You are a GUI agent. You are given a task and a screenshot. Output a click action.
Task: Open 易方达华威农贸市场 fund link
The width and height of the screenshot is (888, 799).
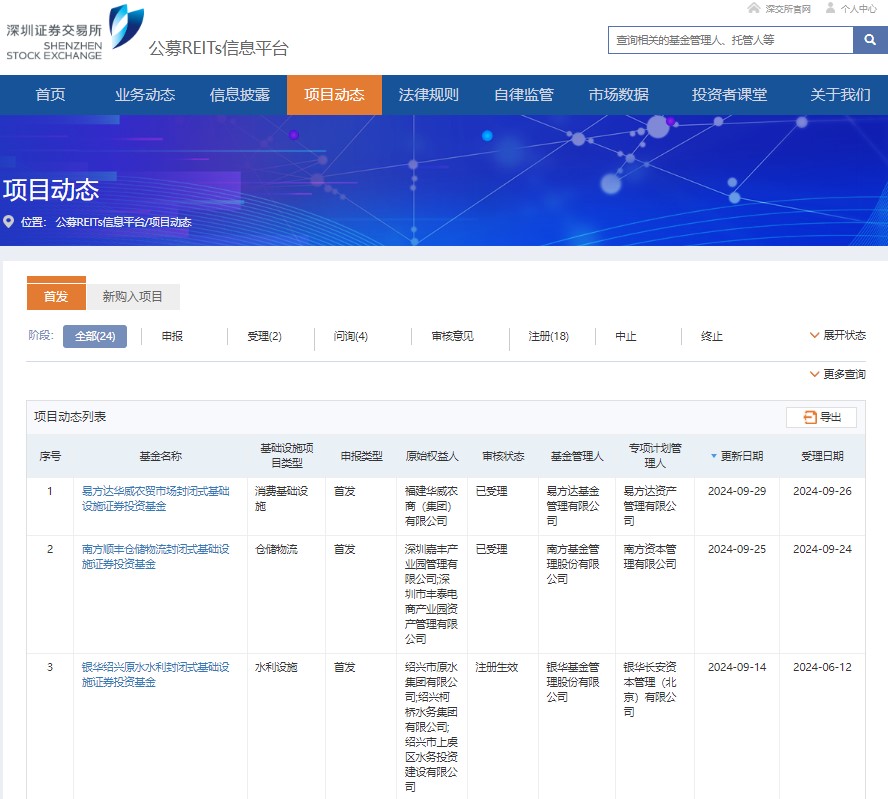(155, 498)
